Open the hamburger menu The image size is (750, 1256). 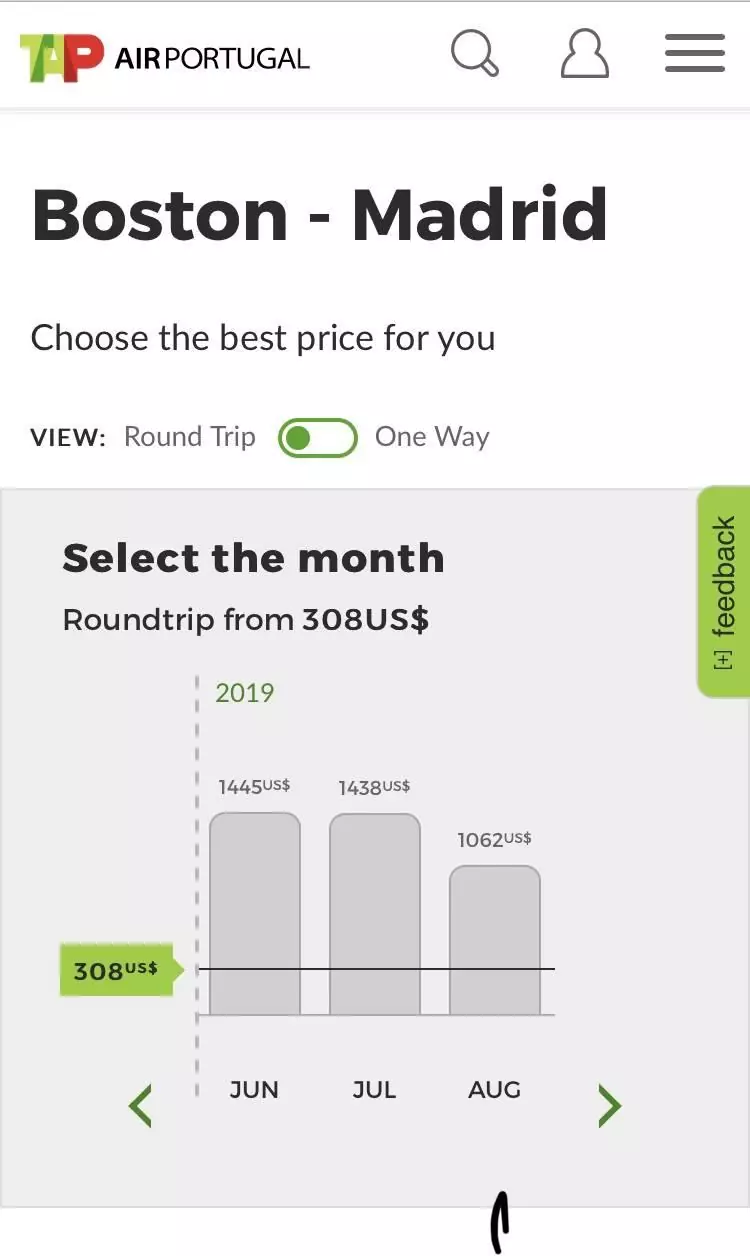(x=695, y=53)
